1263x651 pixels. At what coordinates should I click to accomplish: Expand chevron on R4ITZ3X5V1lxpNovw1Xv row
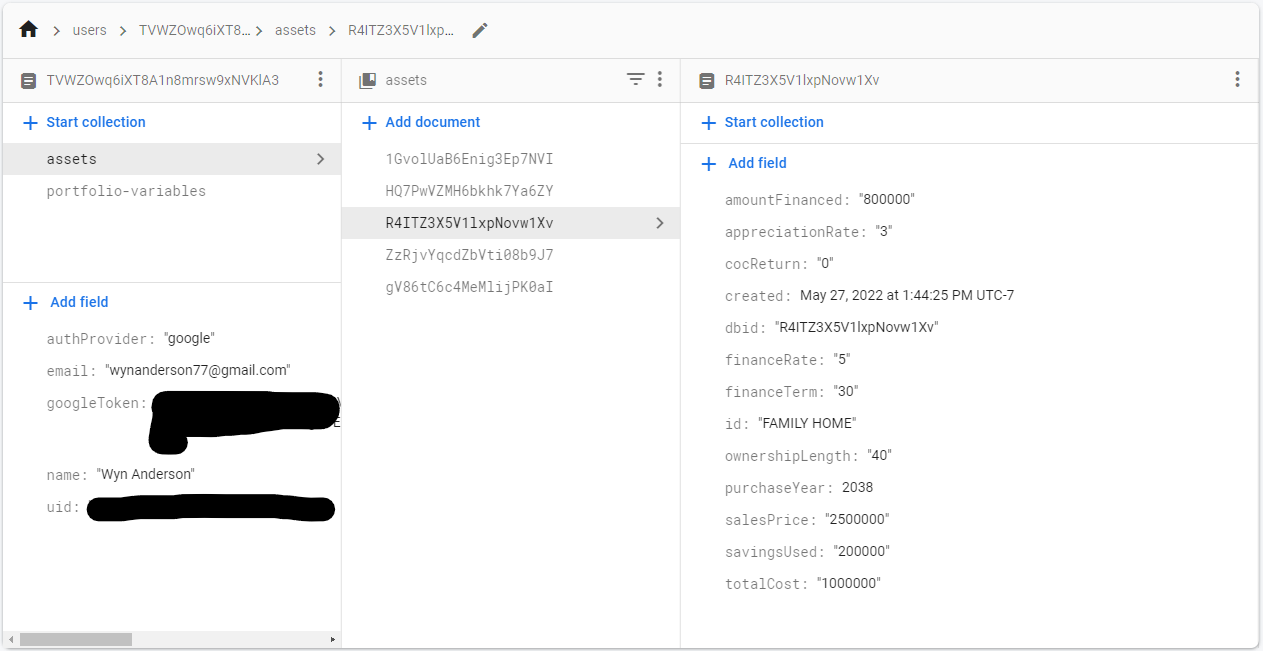point(659,223)
